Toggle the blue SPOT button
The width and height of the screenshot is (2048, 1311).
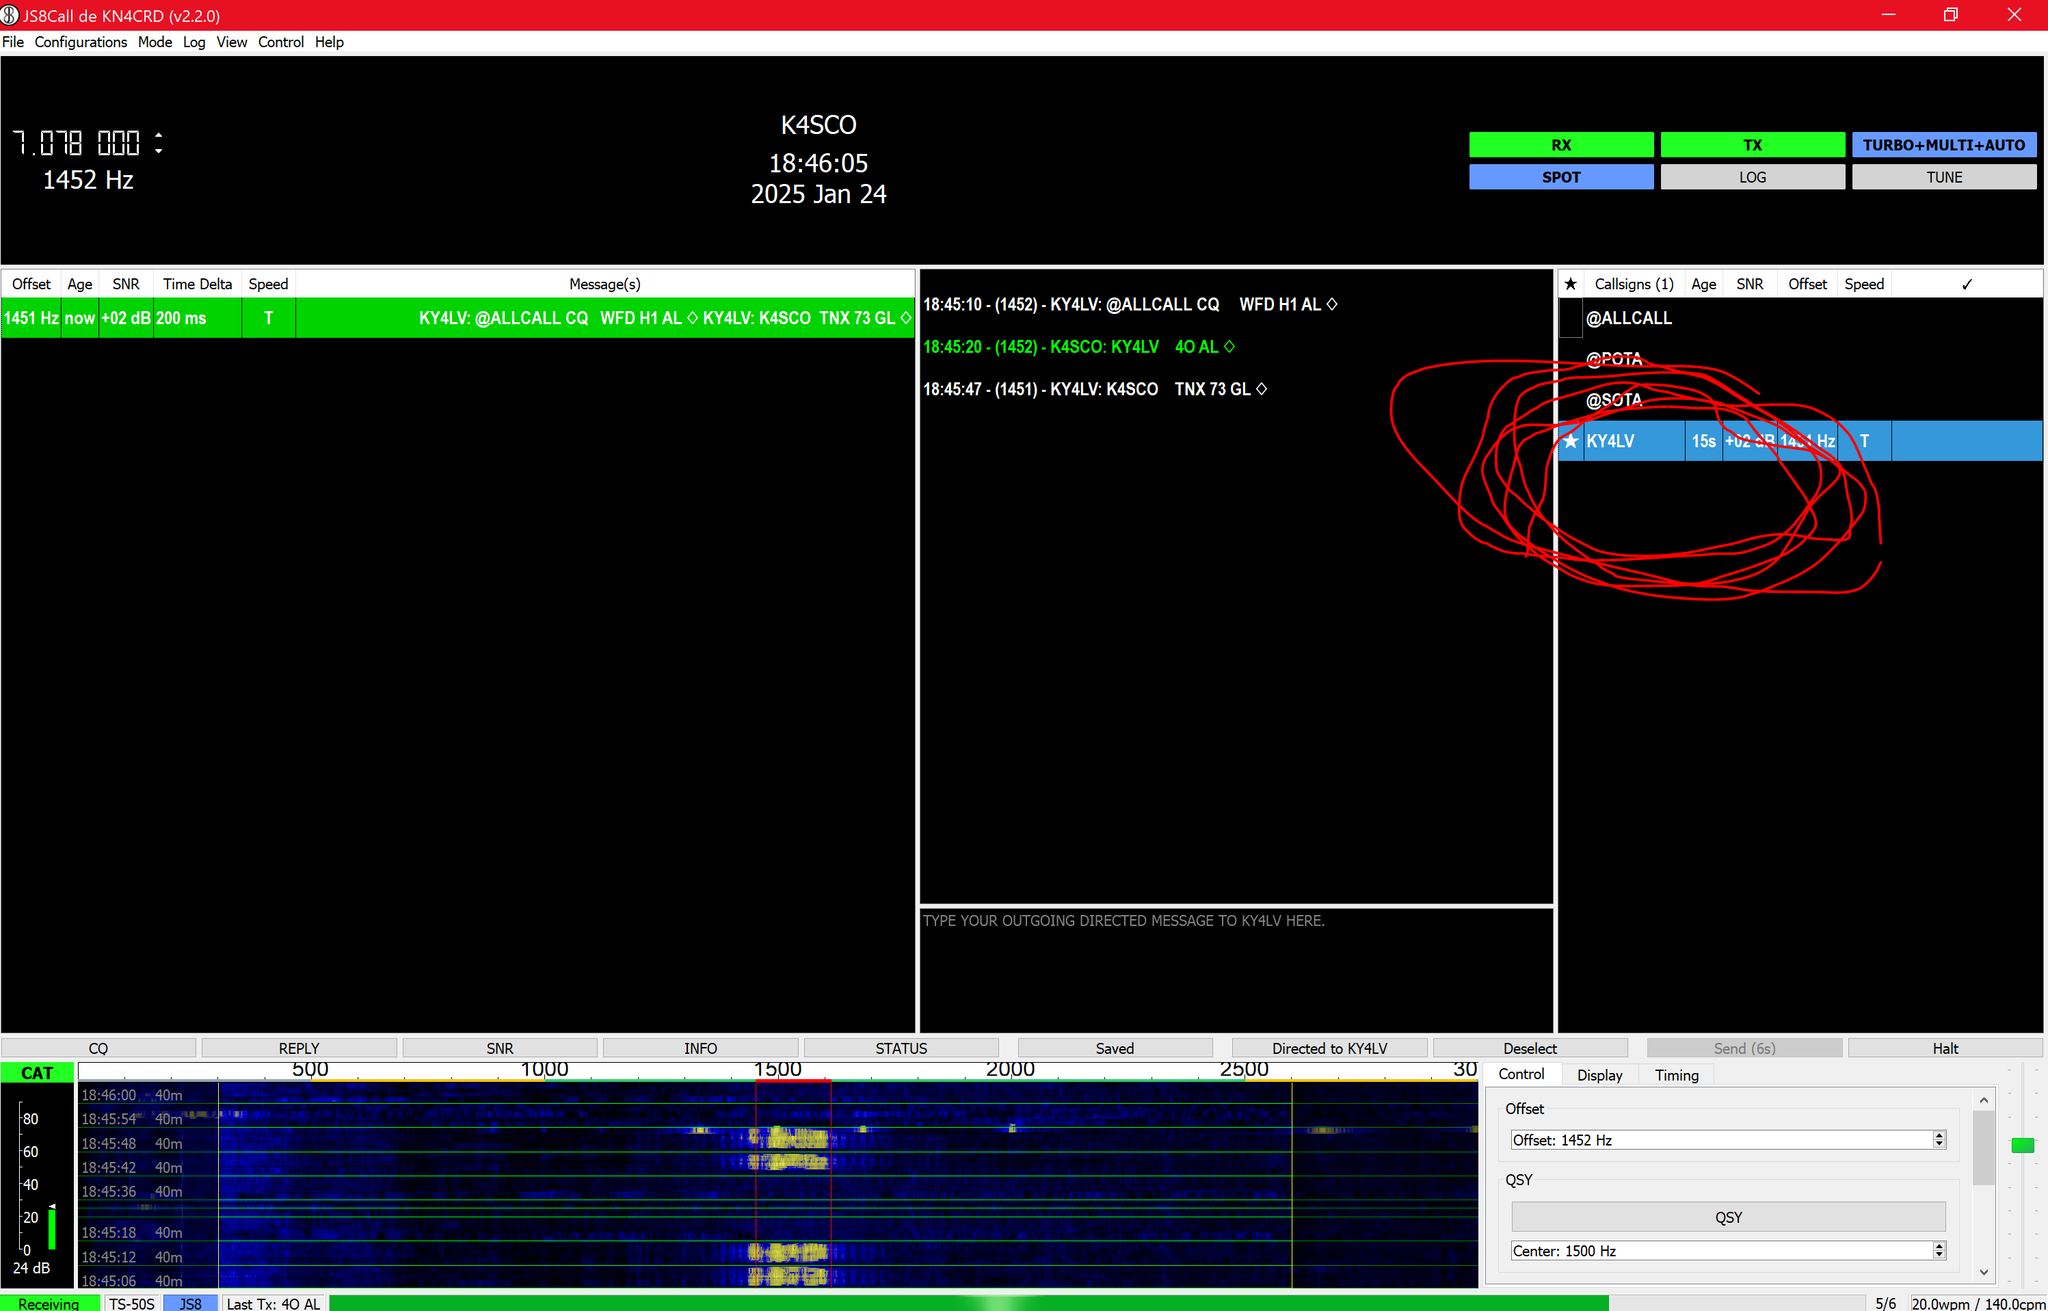point(1560,177)
